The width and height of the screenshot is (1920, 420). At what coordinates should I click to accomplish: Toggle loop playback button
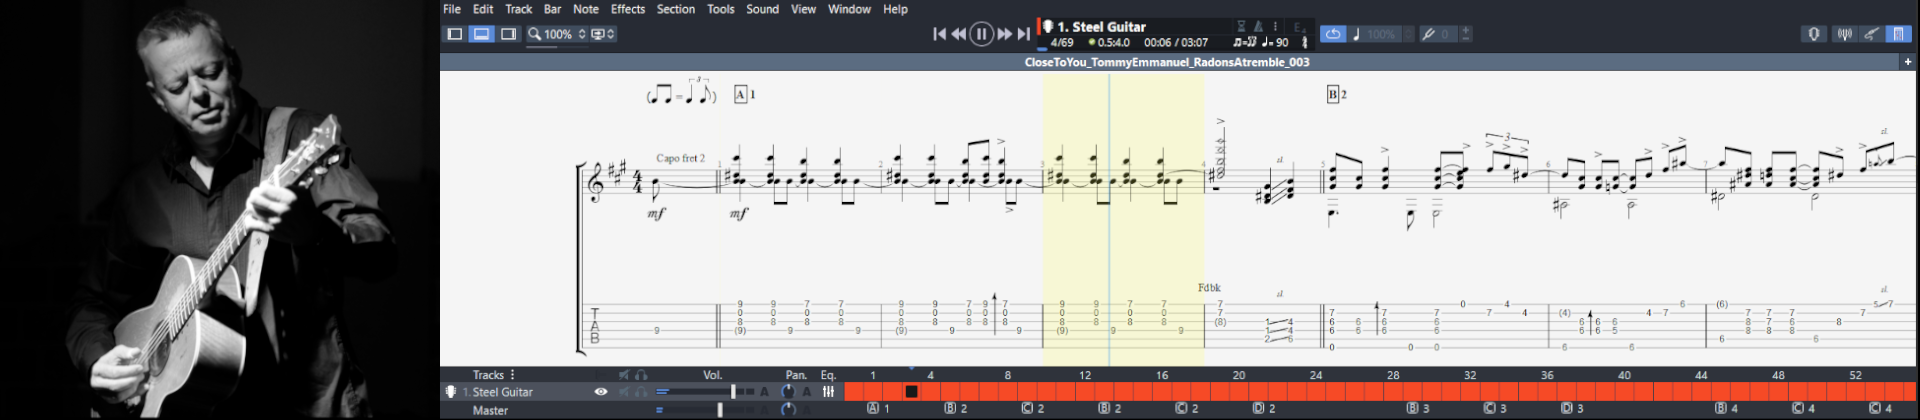(1333, 34)
